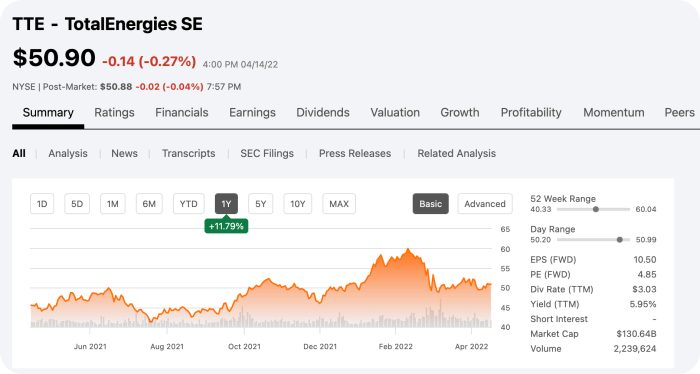Image resolution: width=700 pixels, height=374 pixels.
Task: Click the day high value 50.99
Action: pos(646,240)
